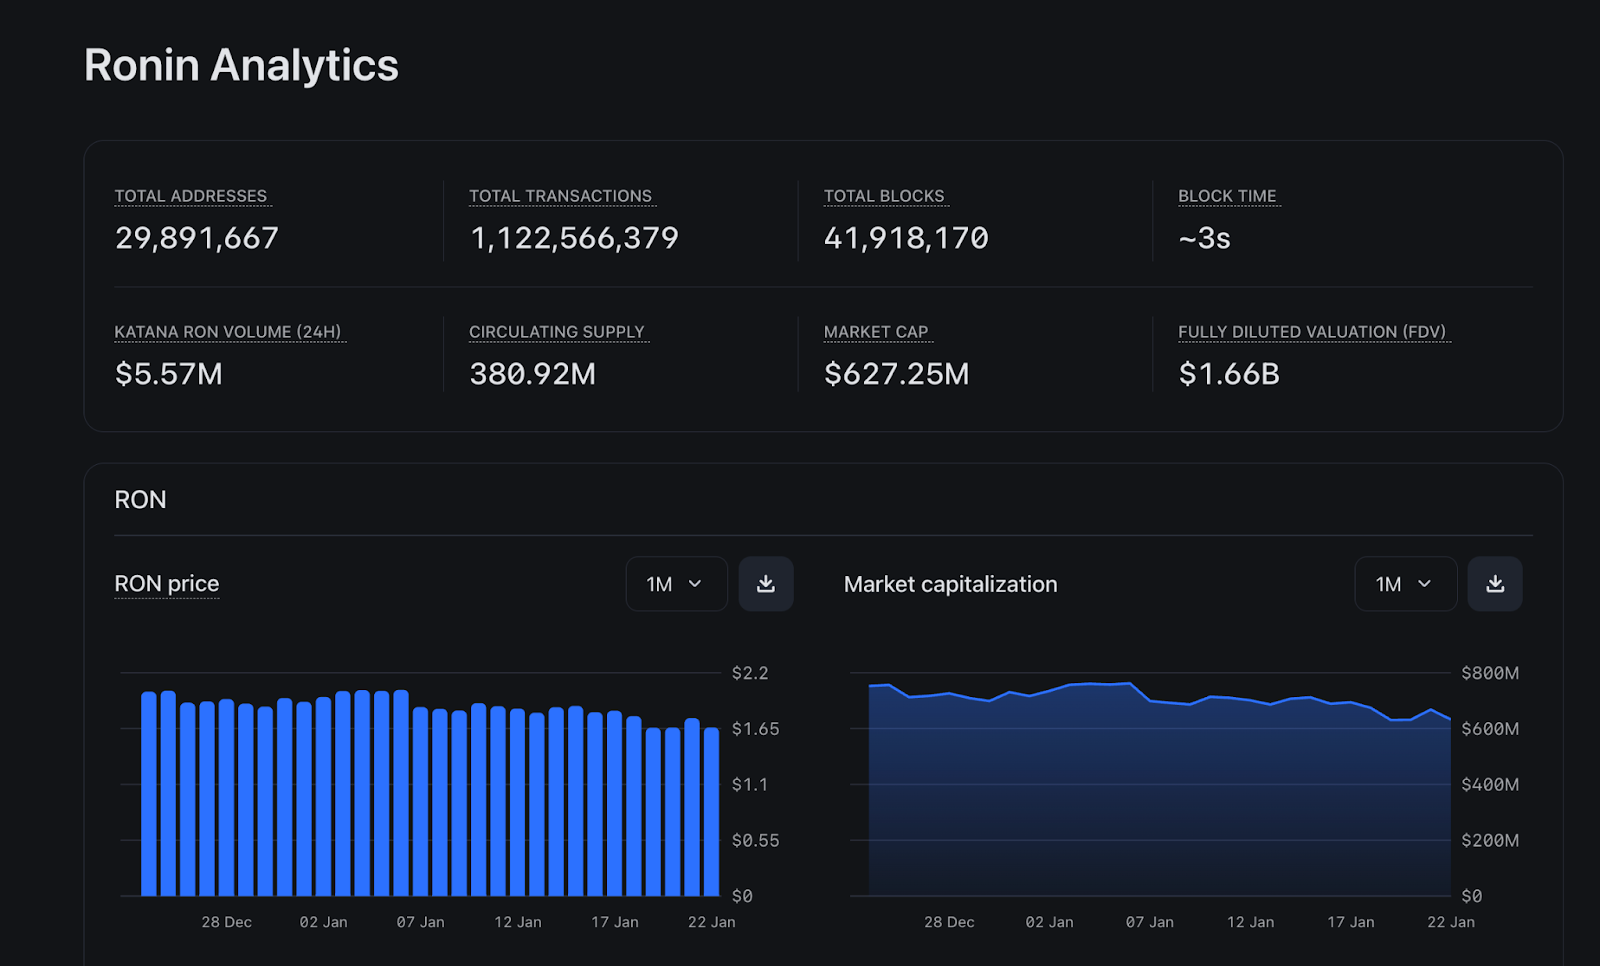Image resolution: width=1600 pixels, height=966 pixels.
Task: Click the Total Addresses label
Action: (x=191, y=196)
